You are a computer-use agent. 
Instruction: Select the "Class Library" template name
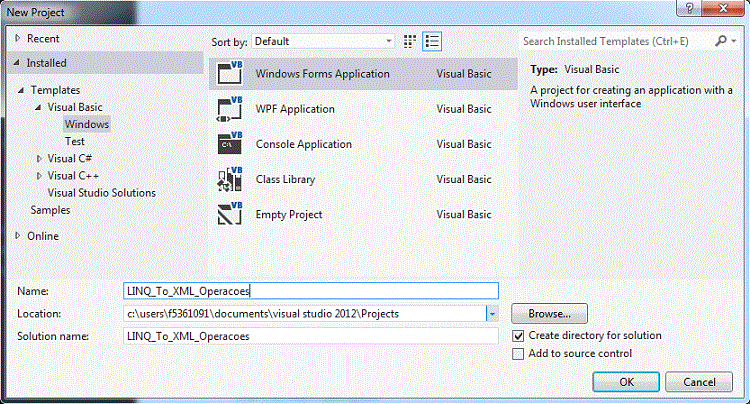click(285, 179)
